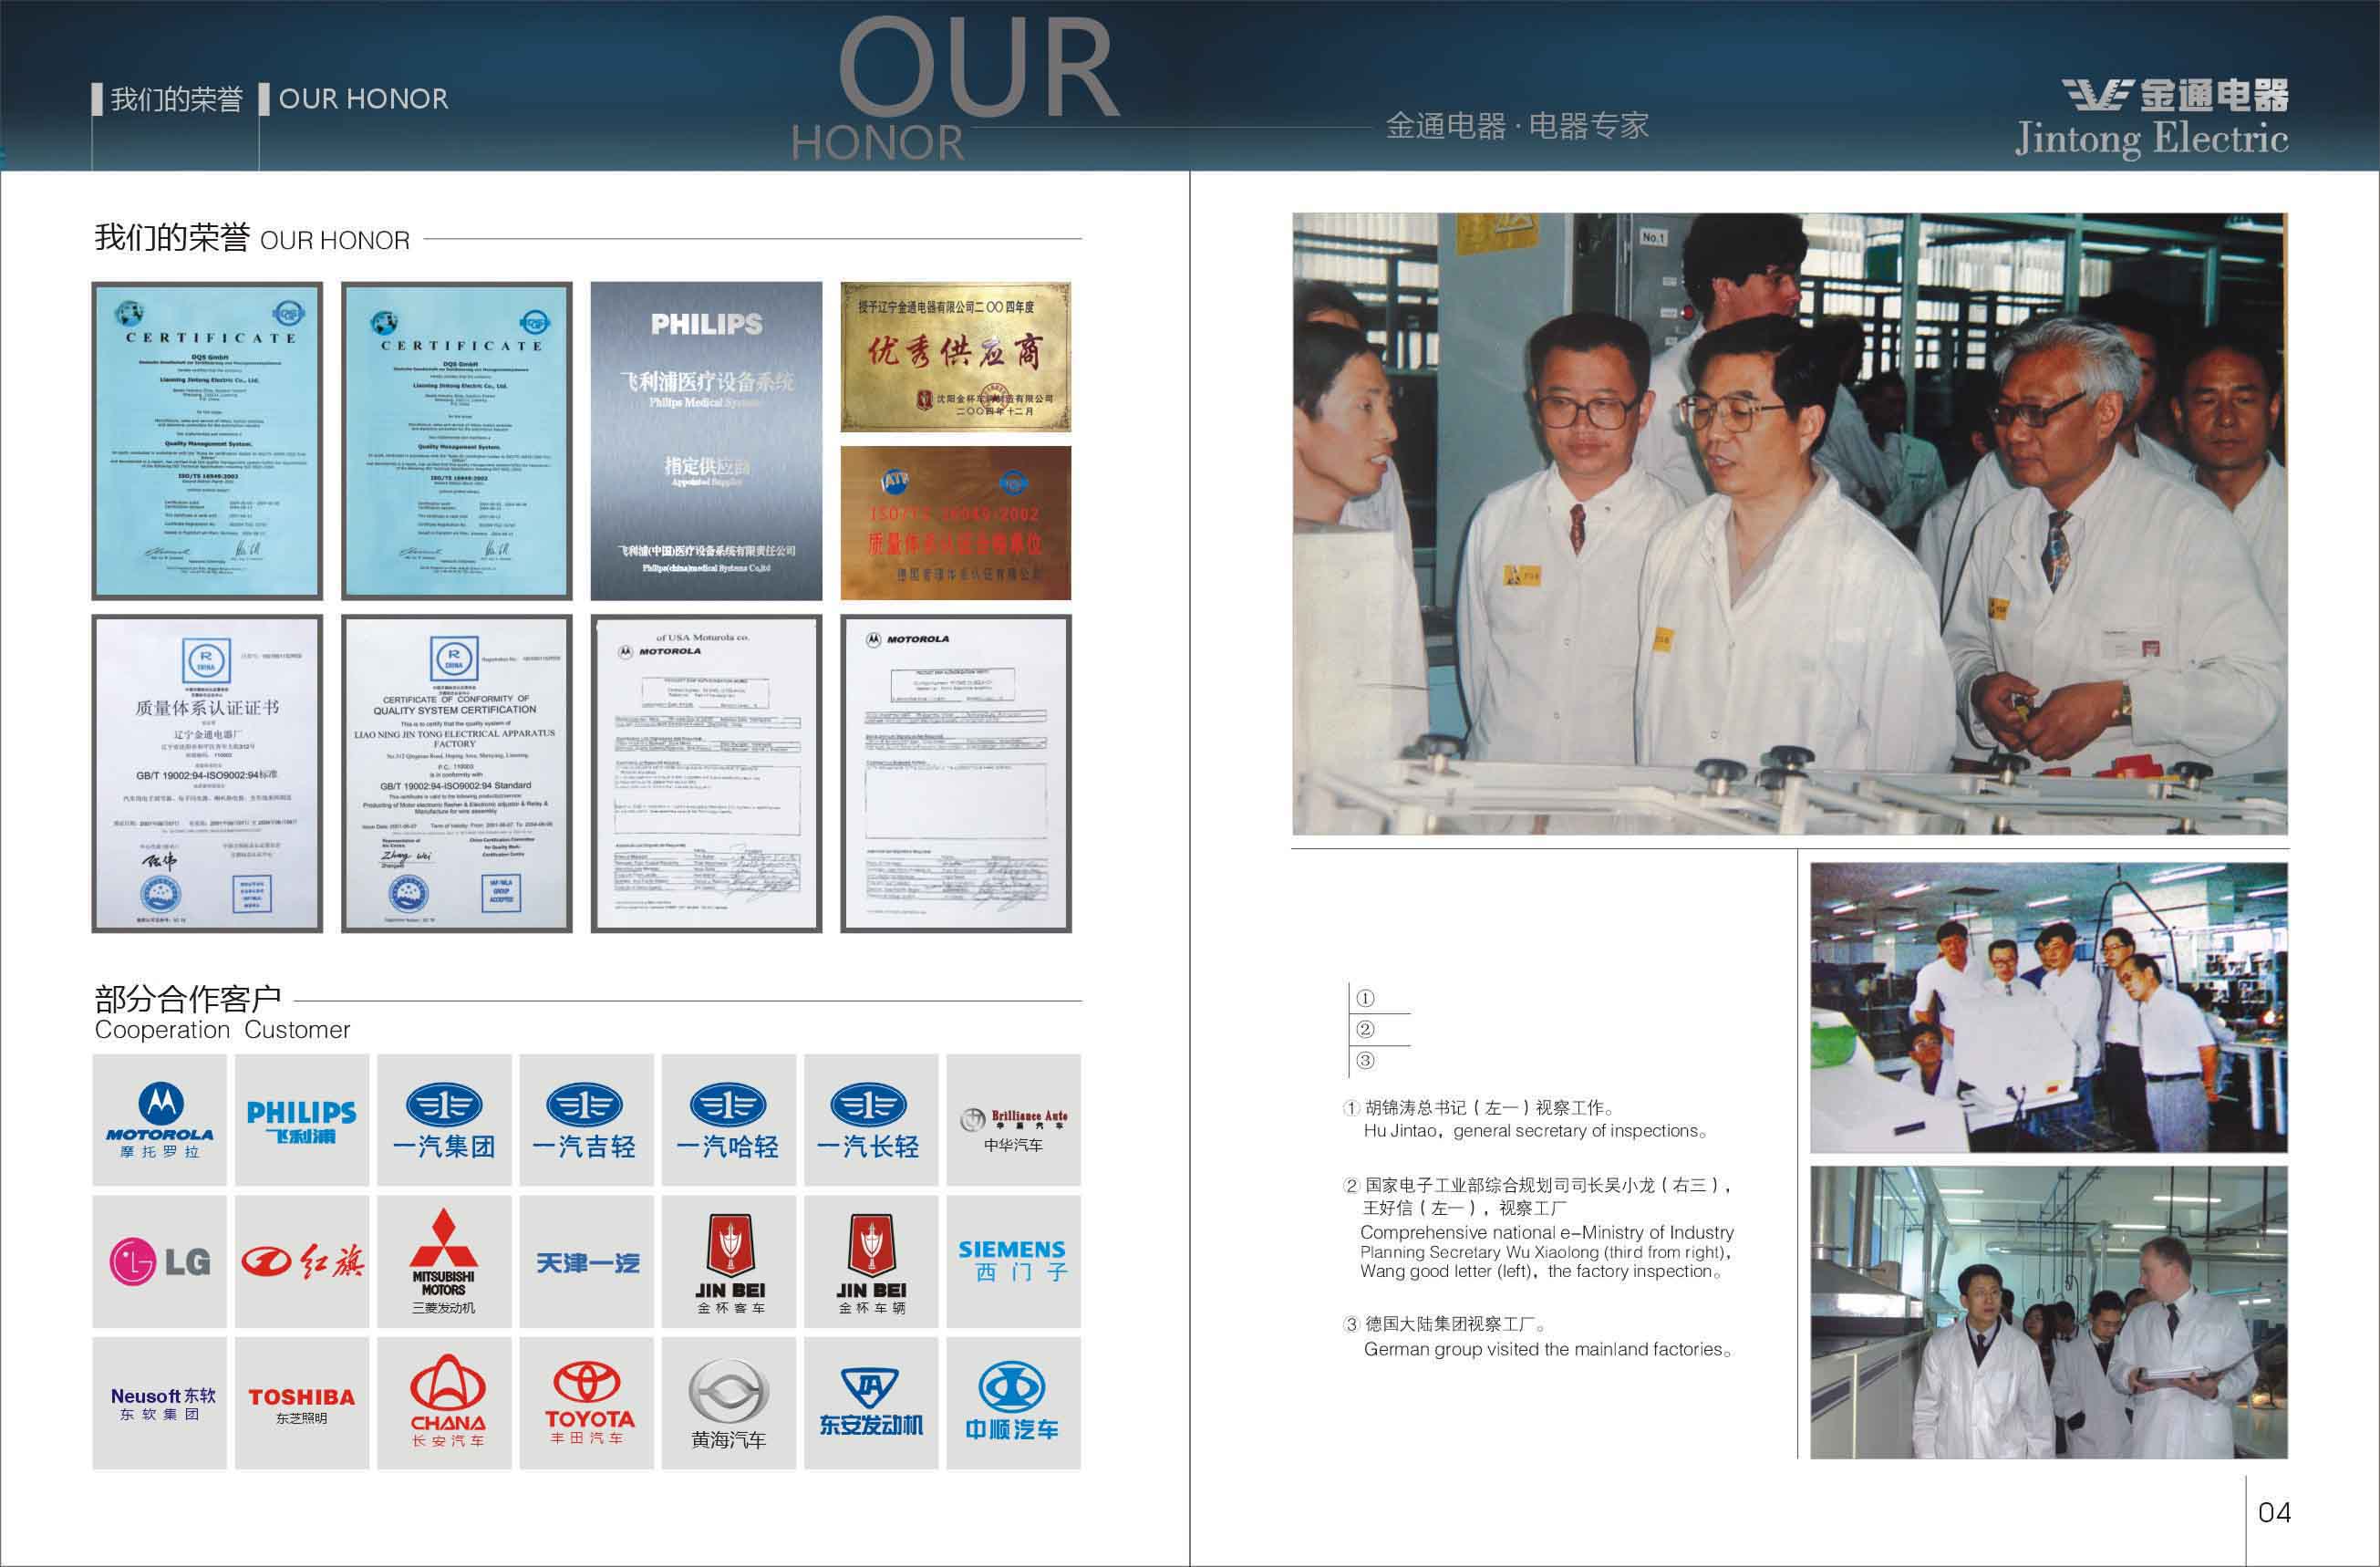2380x1567 pixels.
Task: Click the 部分合作客户 section heading
Action: pyautogui.click(x=188, y=998)
